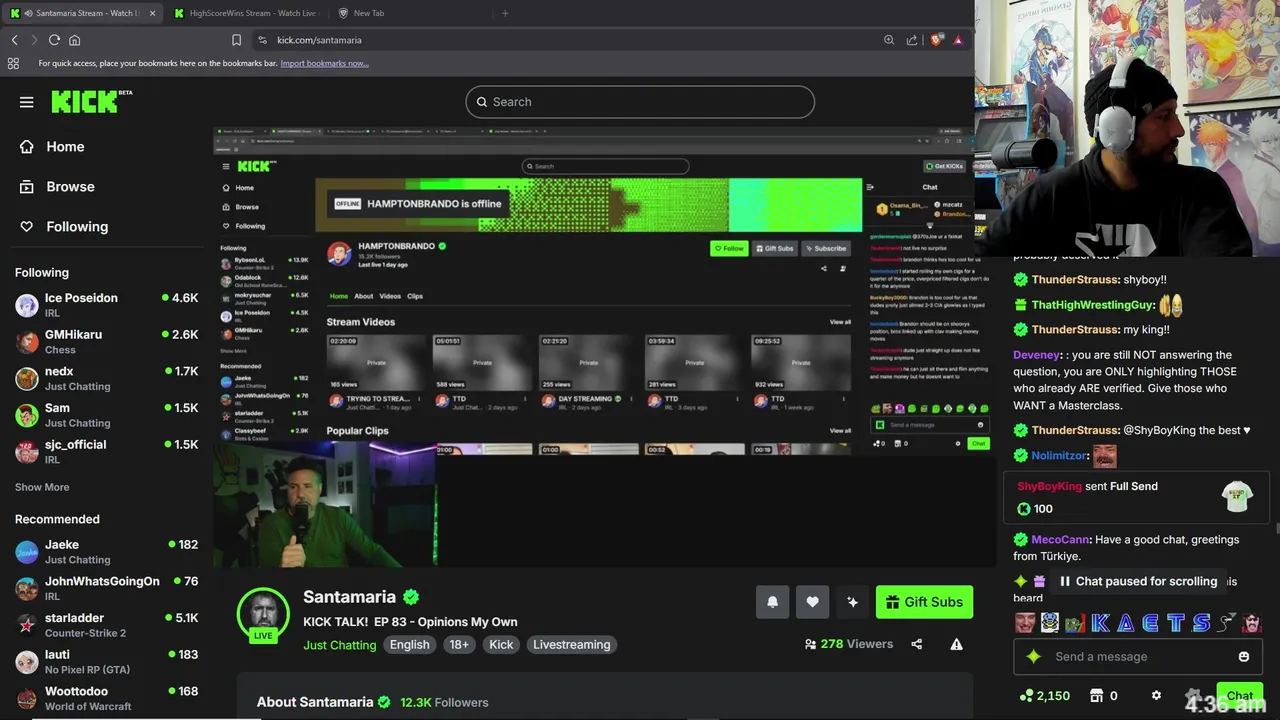Open the hamburger menu next to the Kick logo
1280x720 pixels.
(x=27, y=102)
